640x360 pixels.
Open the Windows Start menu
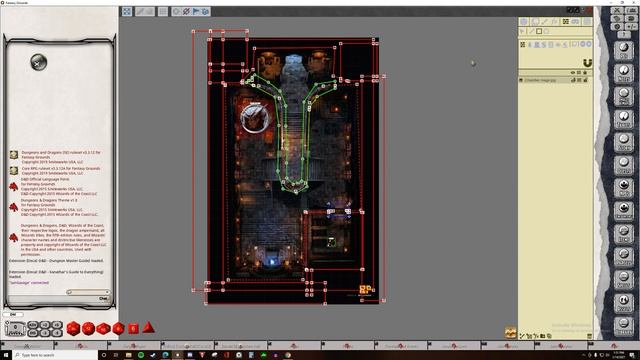click(6, 355)
